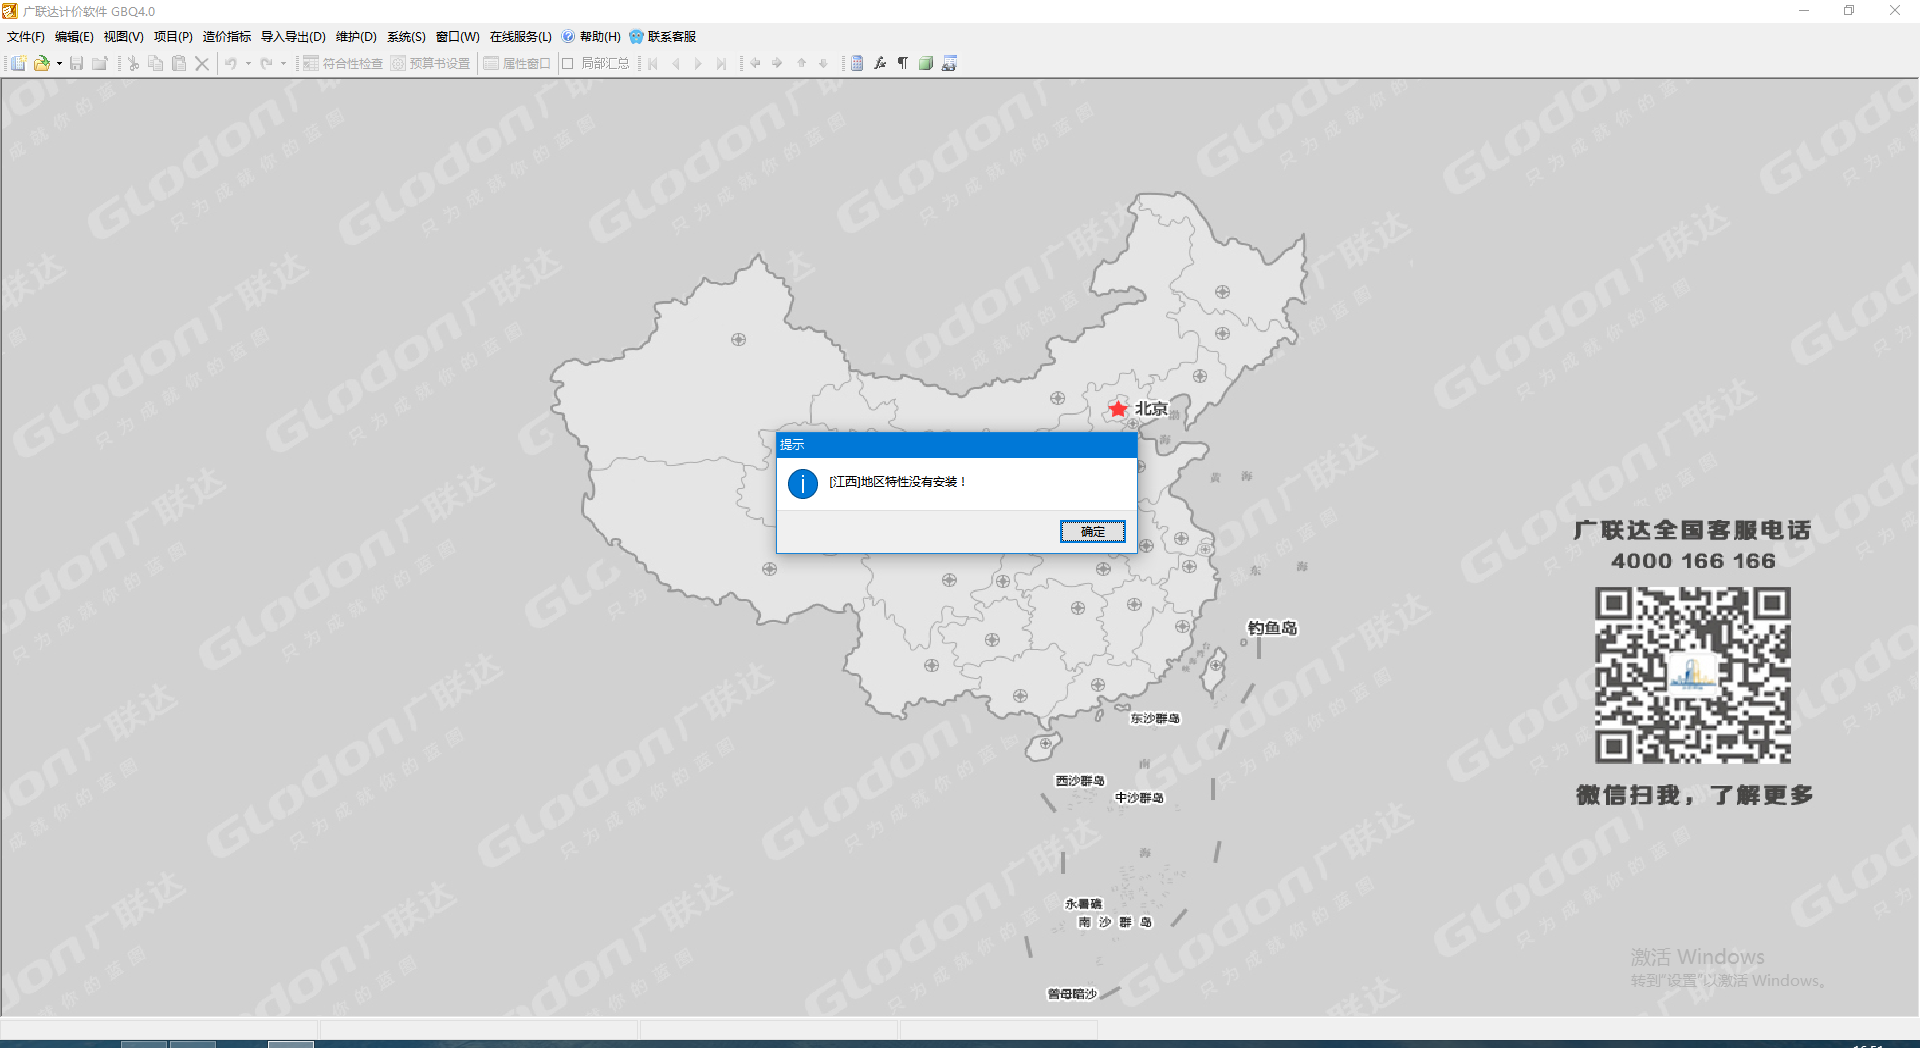Viewport: 1920px width, 1048px height.
Task: Click the last toolbar window icon
Action: click(949, 63)
